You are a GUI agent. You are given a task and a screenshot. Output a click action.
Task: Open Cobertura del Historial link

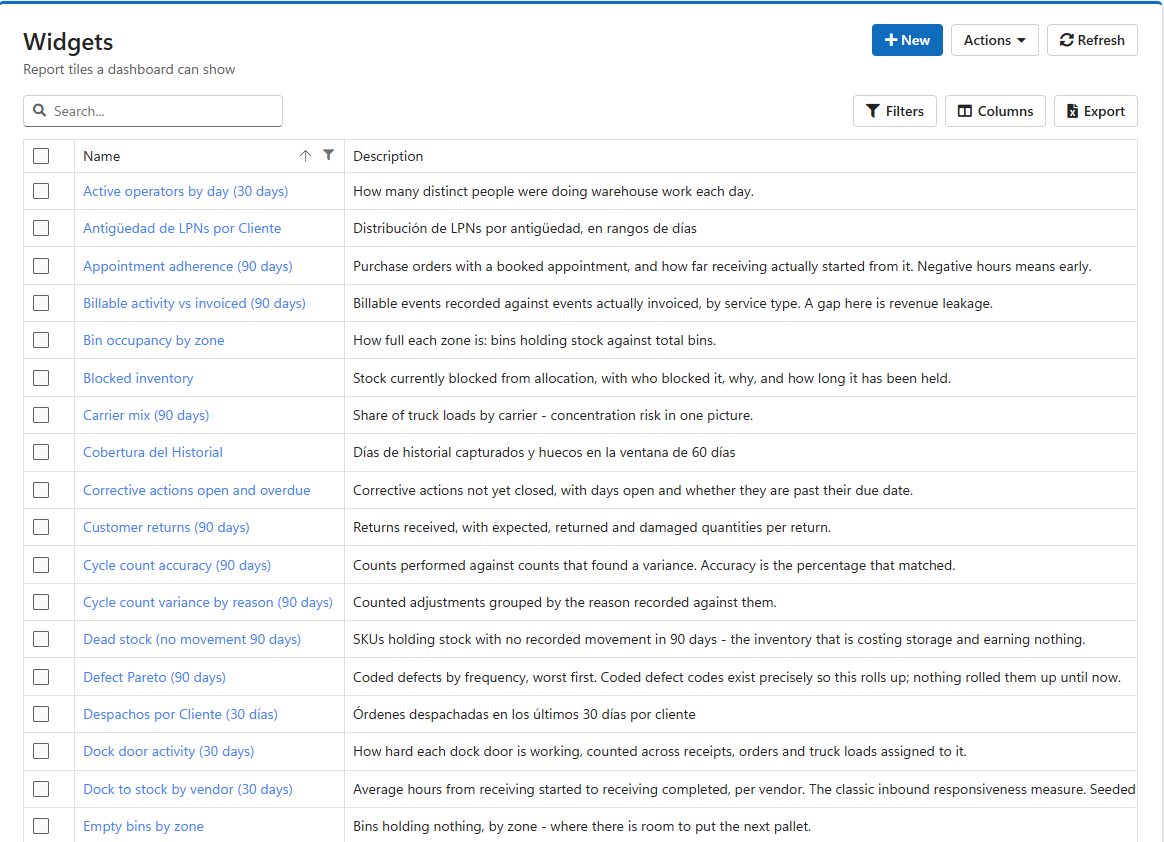(x=153, y=452)
